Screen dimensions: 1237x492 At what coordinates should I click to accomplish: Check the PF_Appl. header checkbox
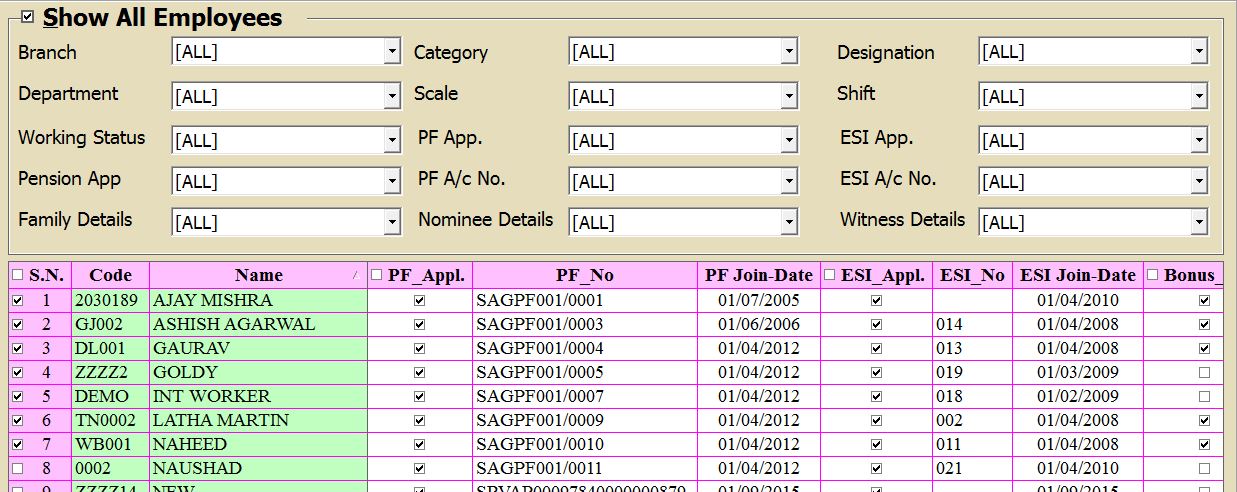(377, 275)
